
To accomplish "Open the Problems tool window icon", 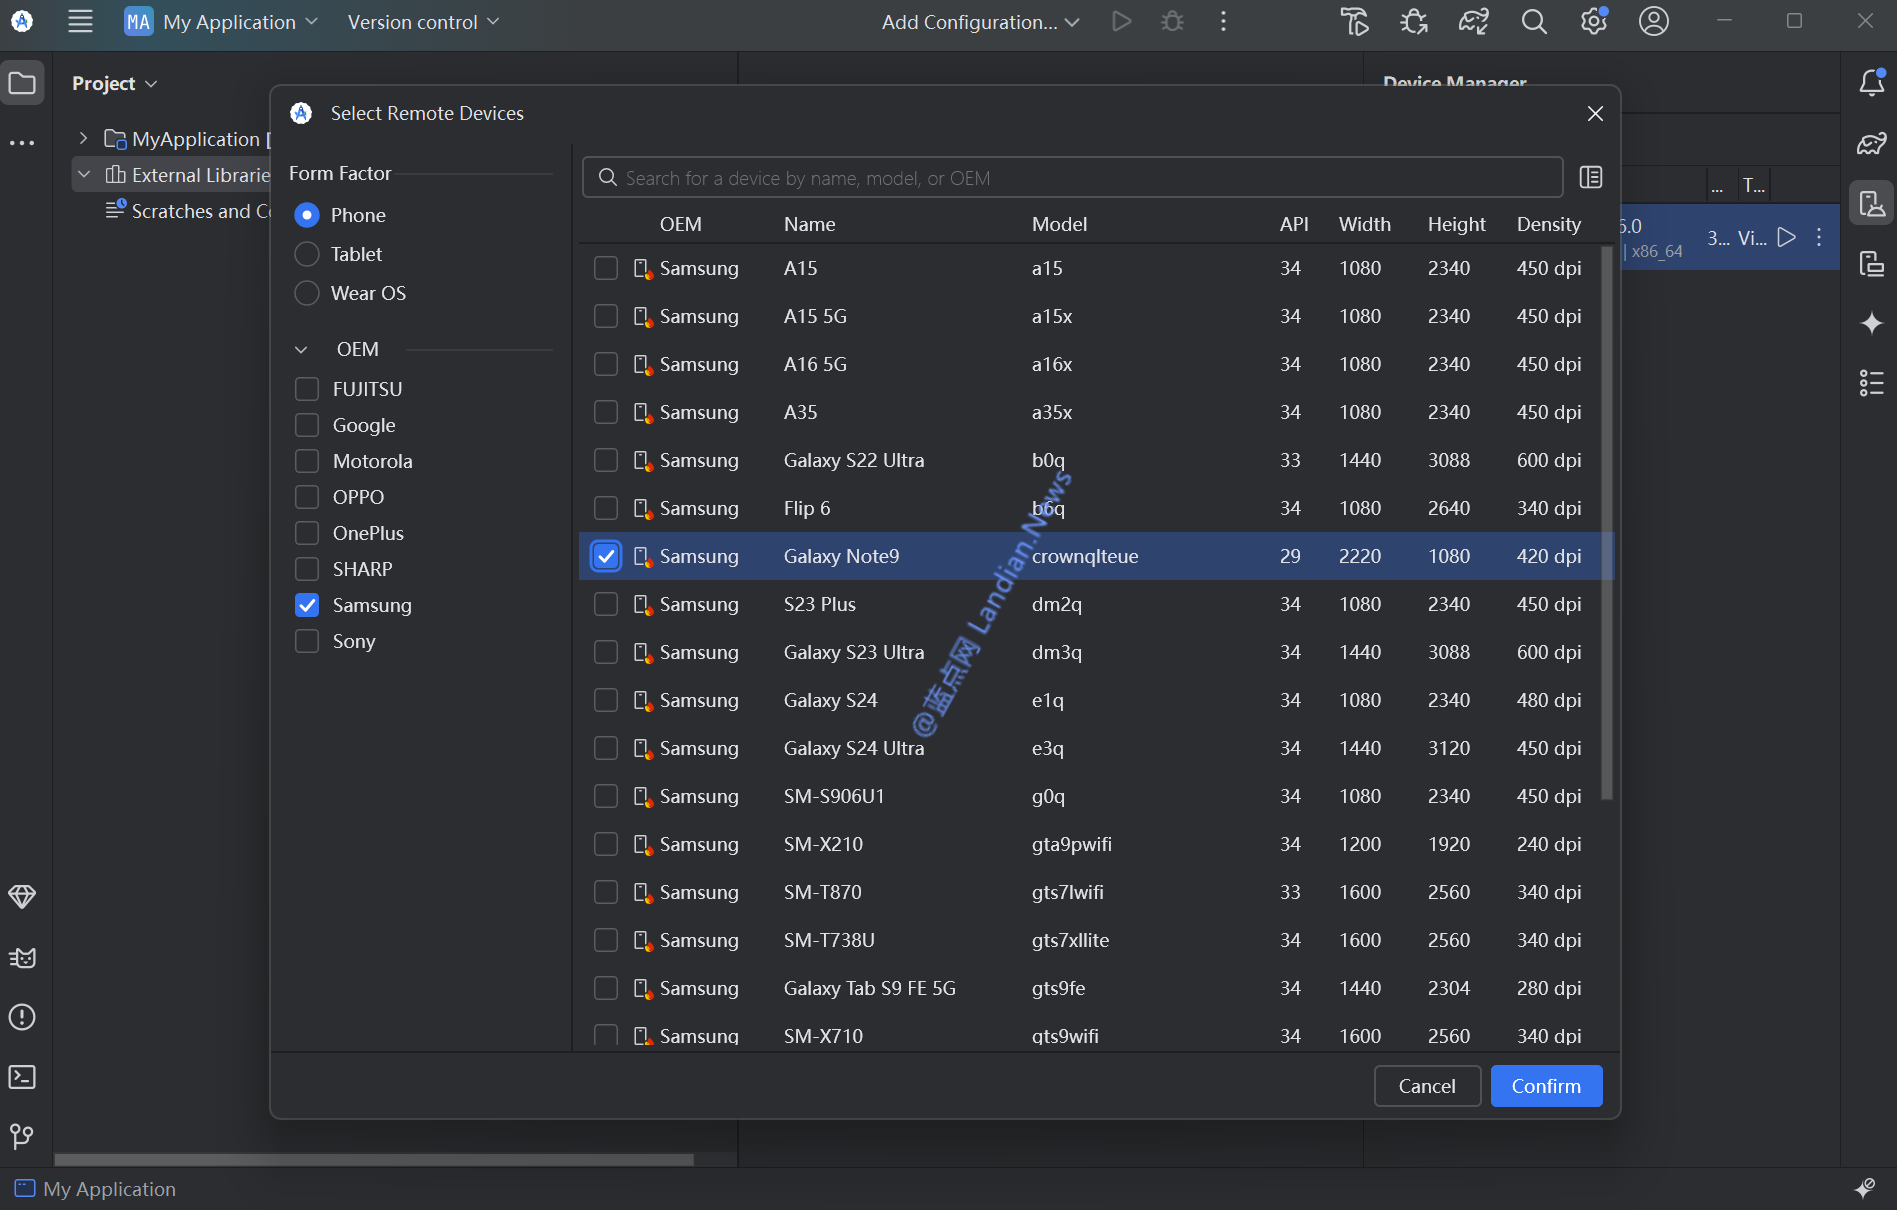I will (22, 1017).
